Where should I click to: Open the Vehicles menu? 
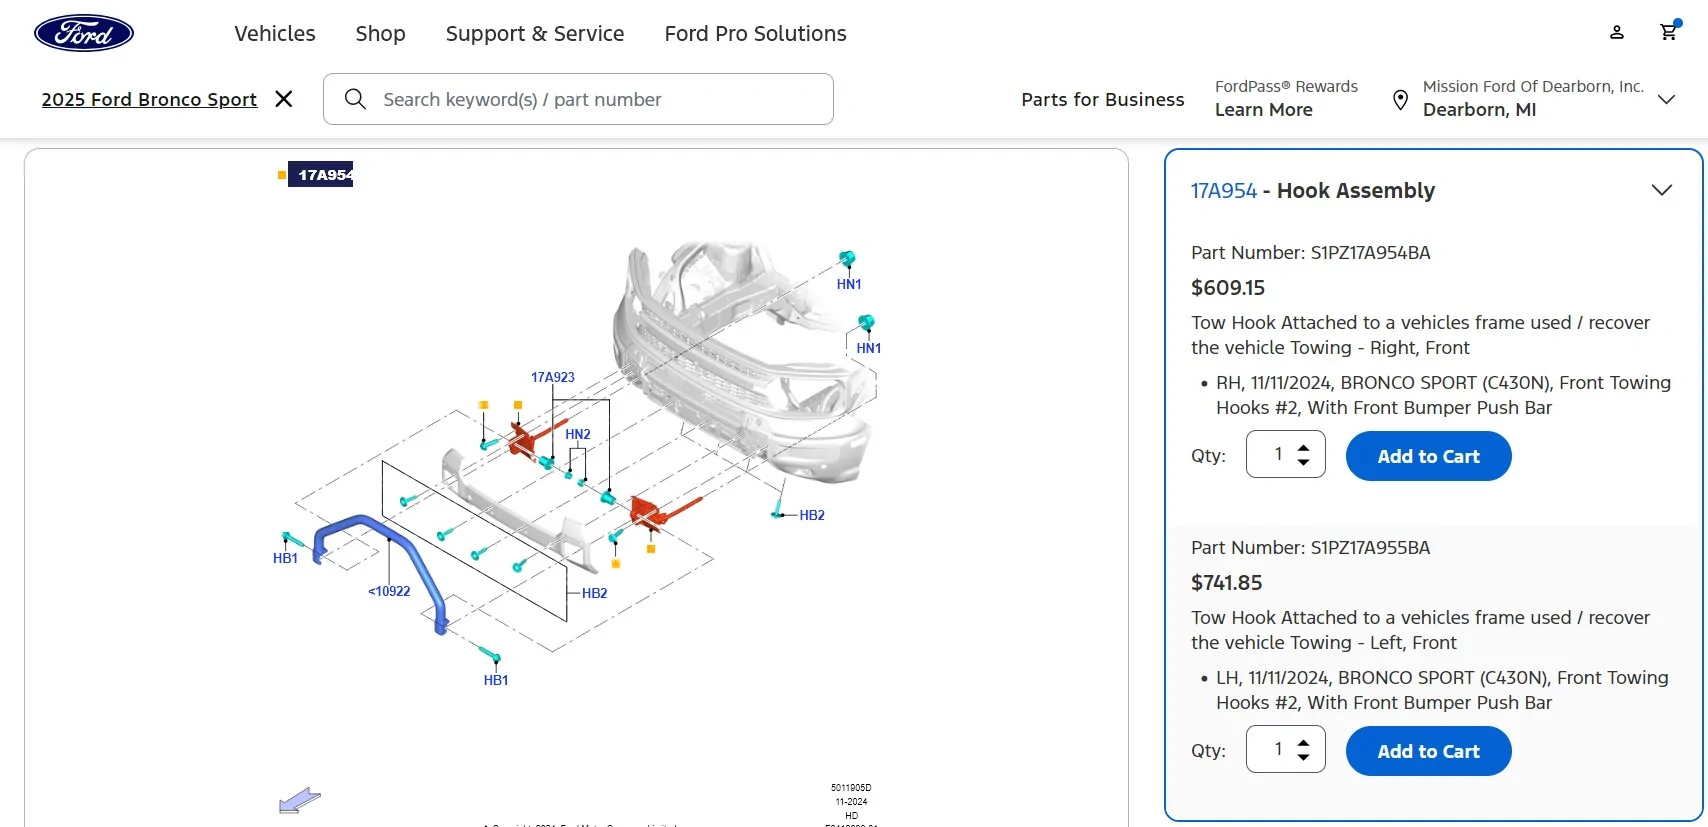(275, 33)
